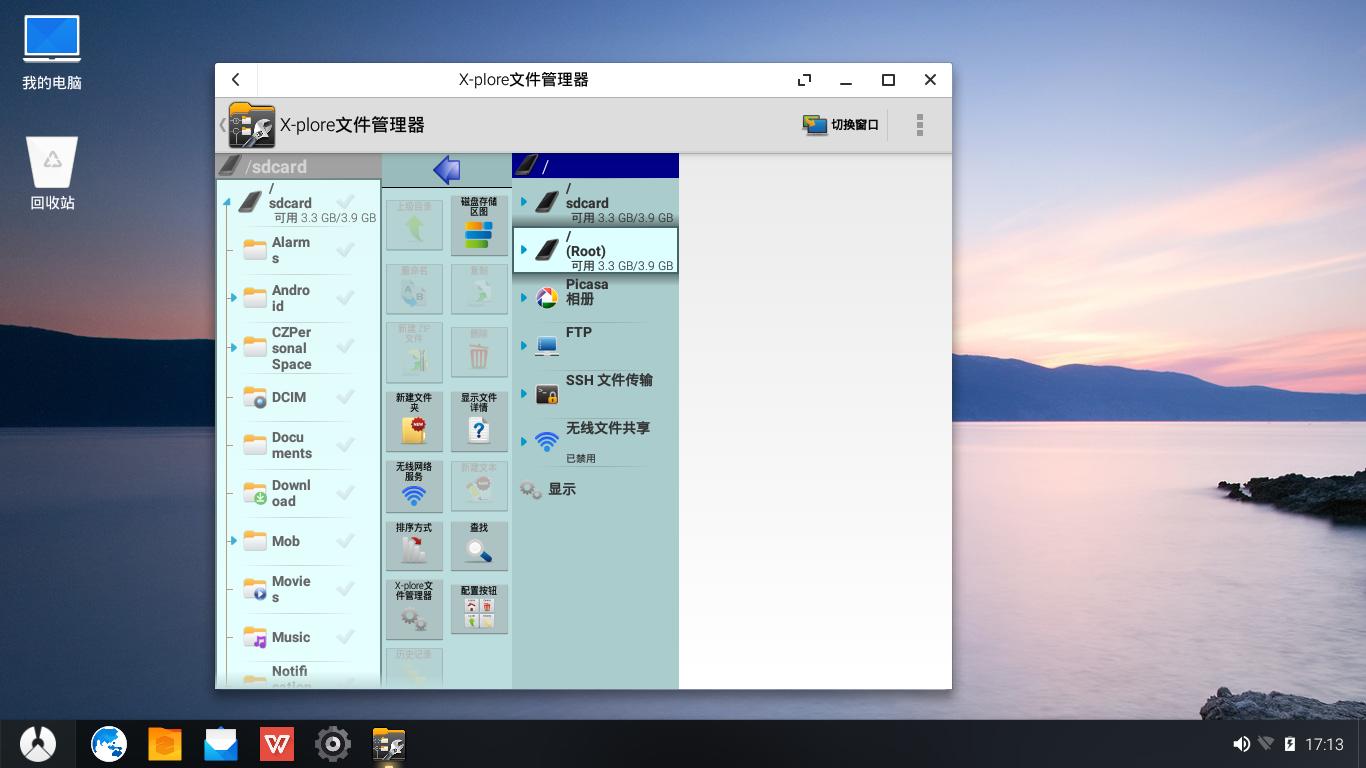Tick the checkmark beside Mob

point(346,541)
